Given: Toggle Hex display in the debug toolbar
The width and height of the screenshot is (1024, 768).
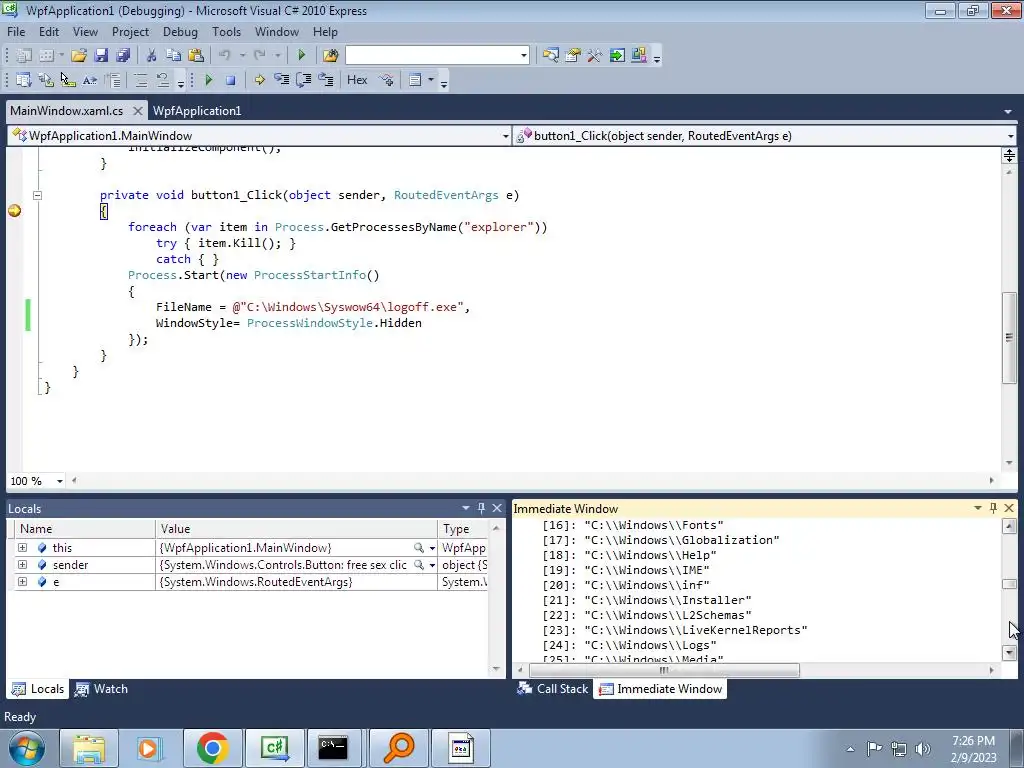Looking at the screenshot, I should (x=357, y=80).
